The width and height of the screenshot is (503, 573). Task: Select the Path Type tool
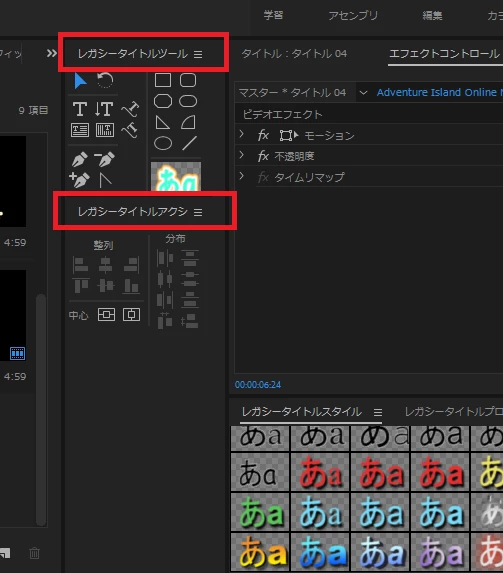[x=130, y=109]
